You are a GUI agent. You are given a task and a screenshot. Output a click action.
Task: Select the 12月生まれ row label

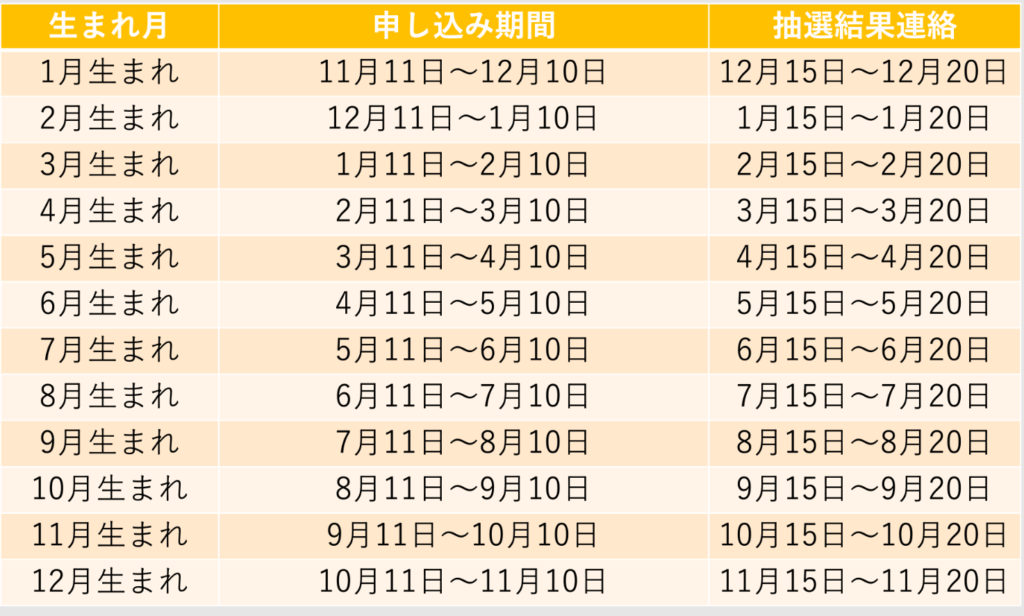click(x=109, y=582)
